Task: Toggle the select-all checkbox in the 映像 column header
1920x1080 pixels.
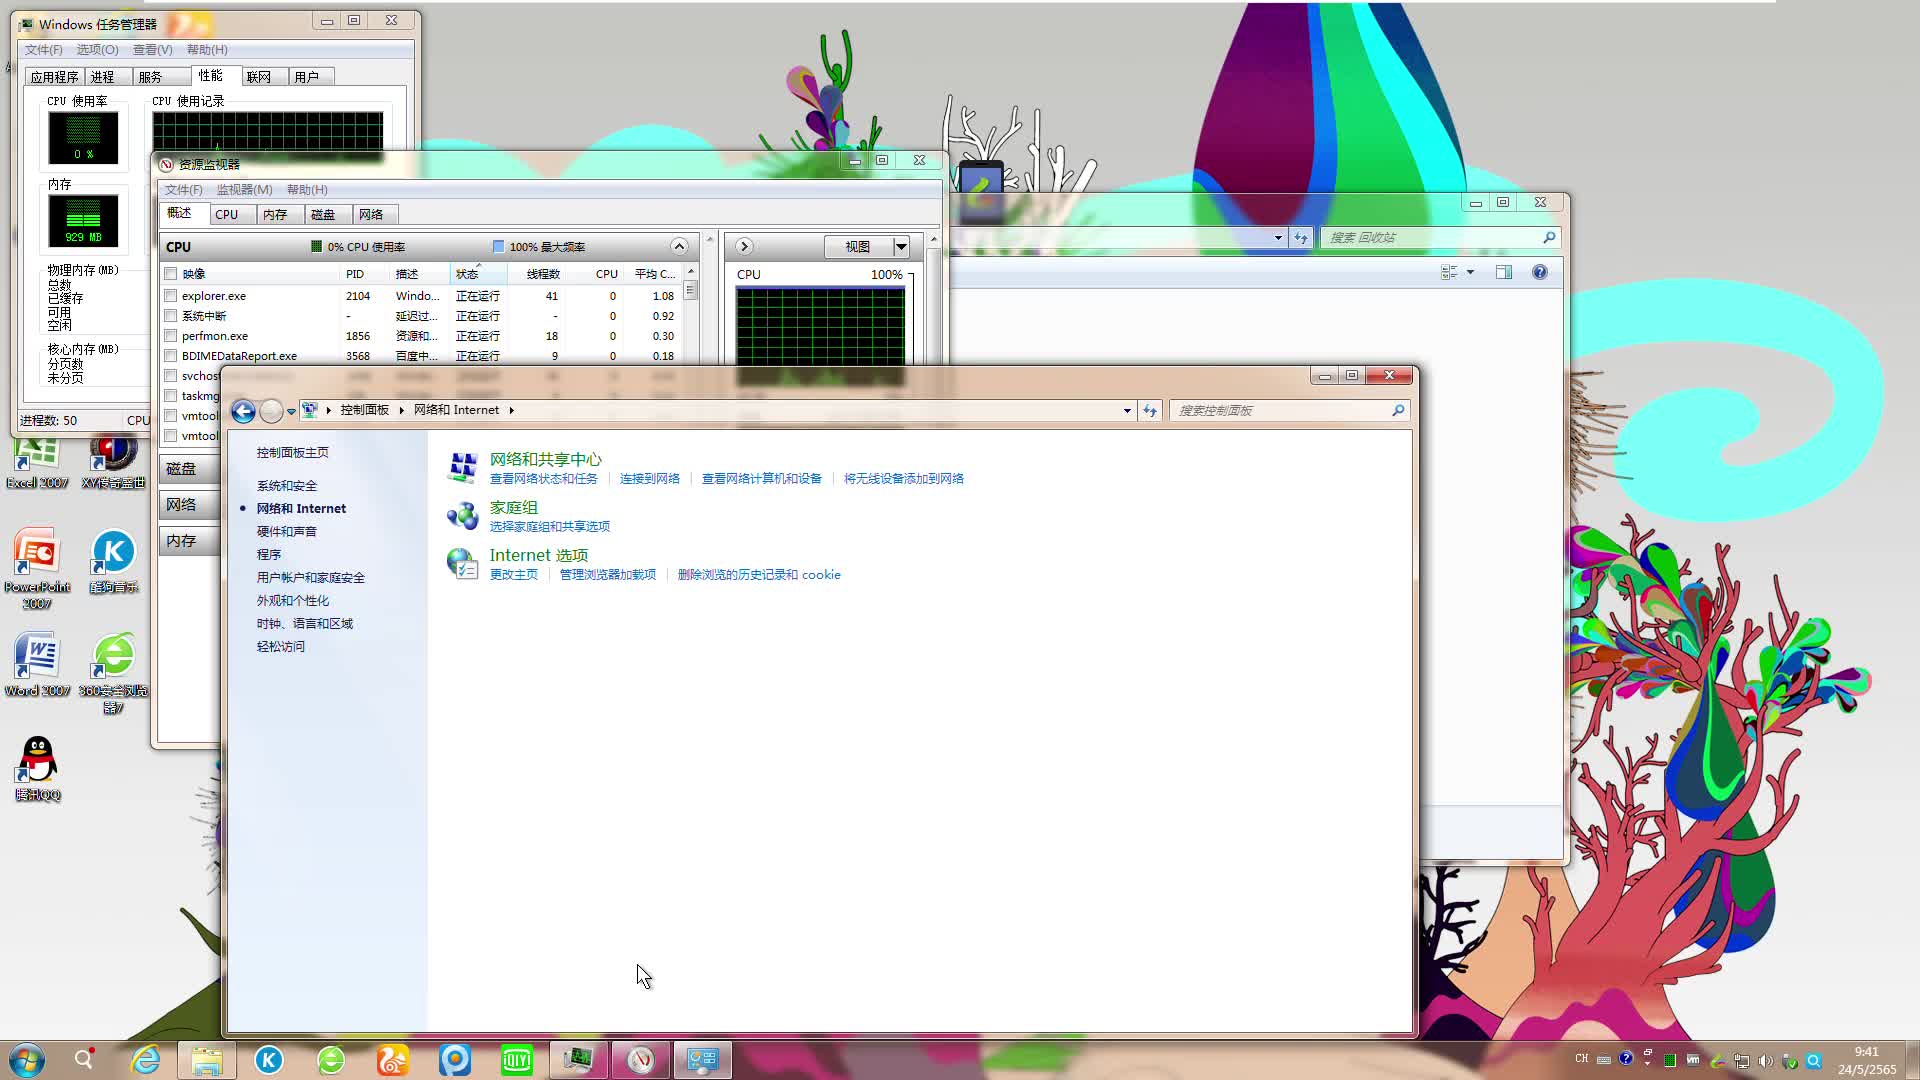Action: pos(171,274)
